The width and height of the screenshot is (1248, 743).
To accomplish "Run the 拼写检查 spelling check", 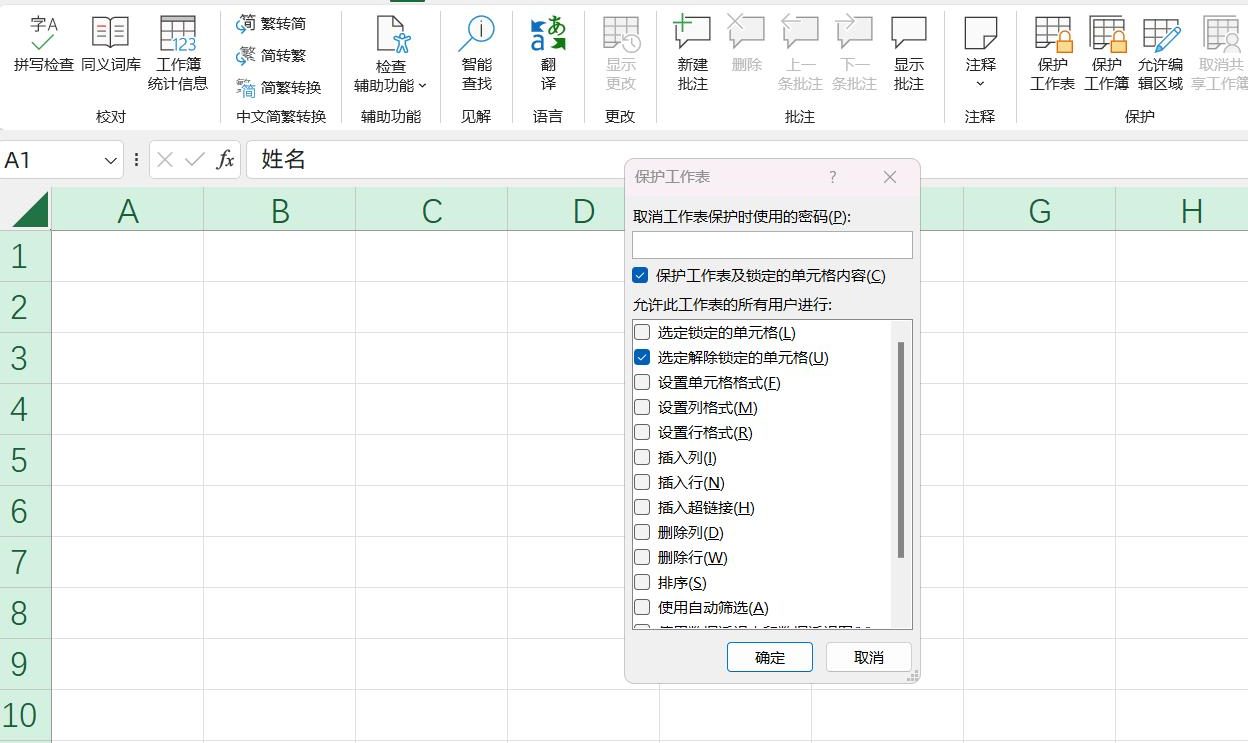I will [43, 45].
